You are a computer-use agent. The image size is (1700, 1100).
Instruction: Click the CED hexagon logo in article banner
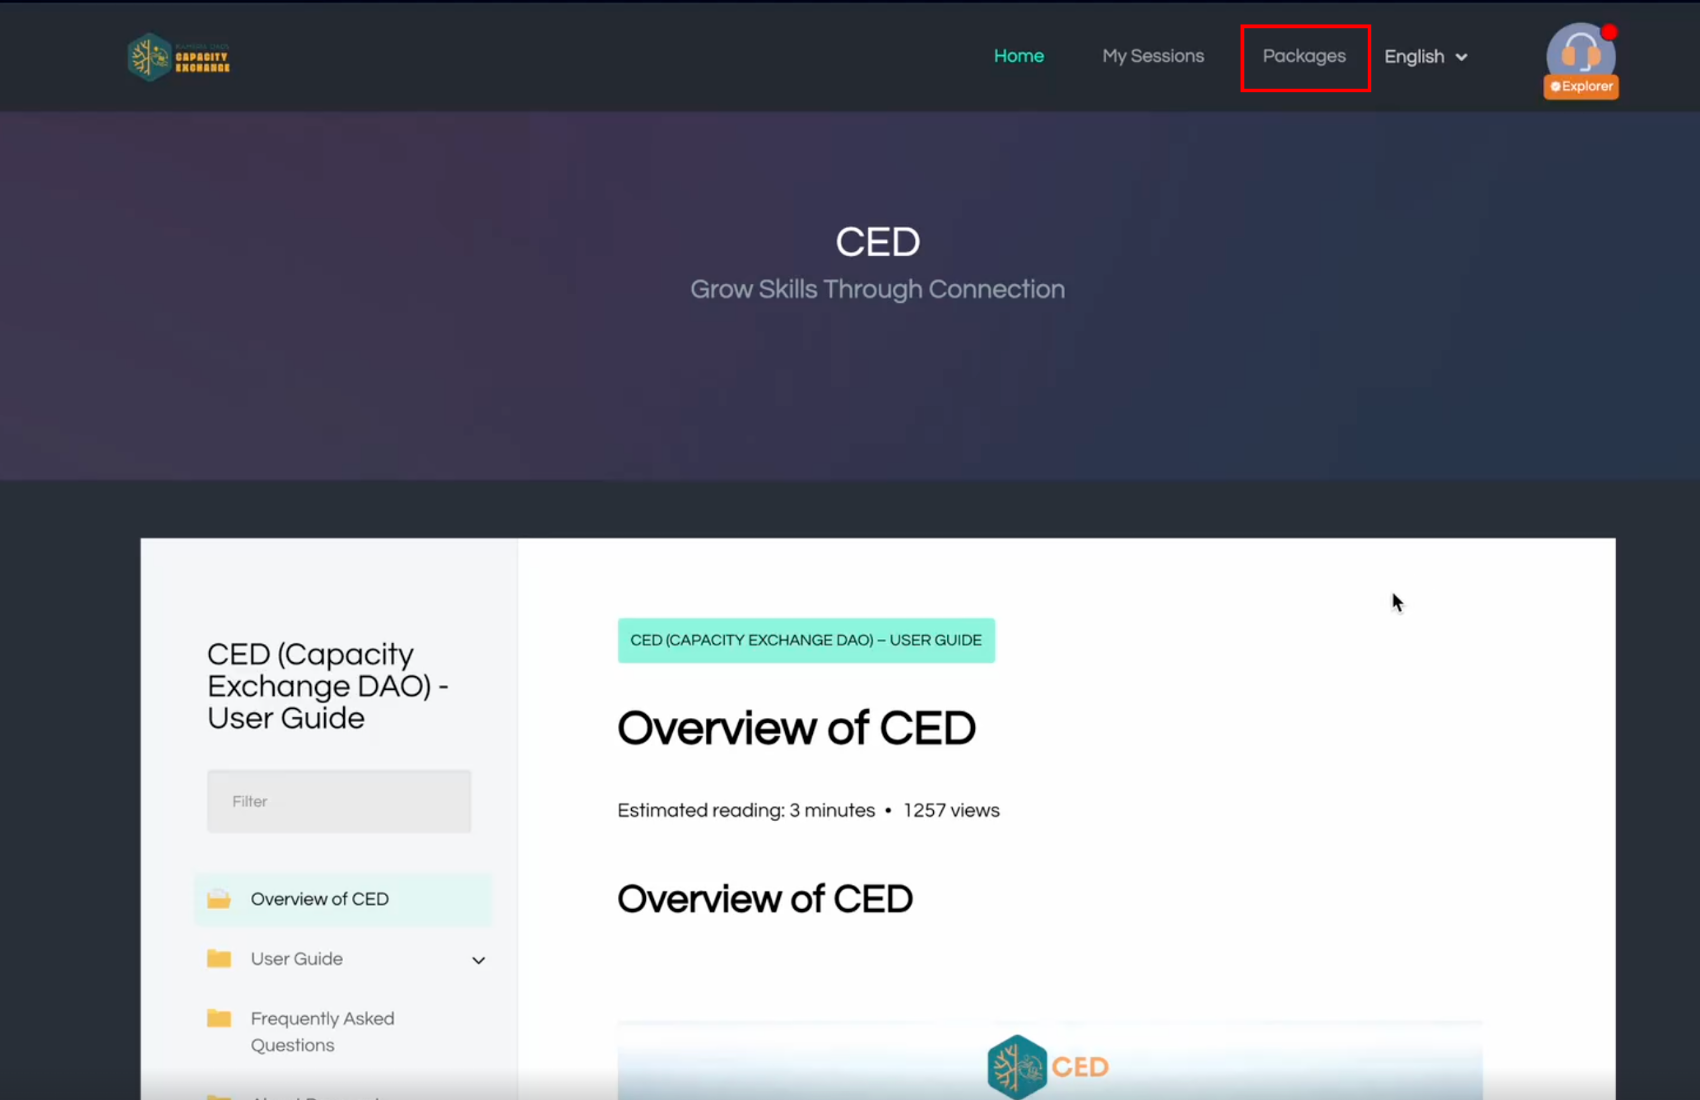click(x=1016, y=1066)
